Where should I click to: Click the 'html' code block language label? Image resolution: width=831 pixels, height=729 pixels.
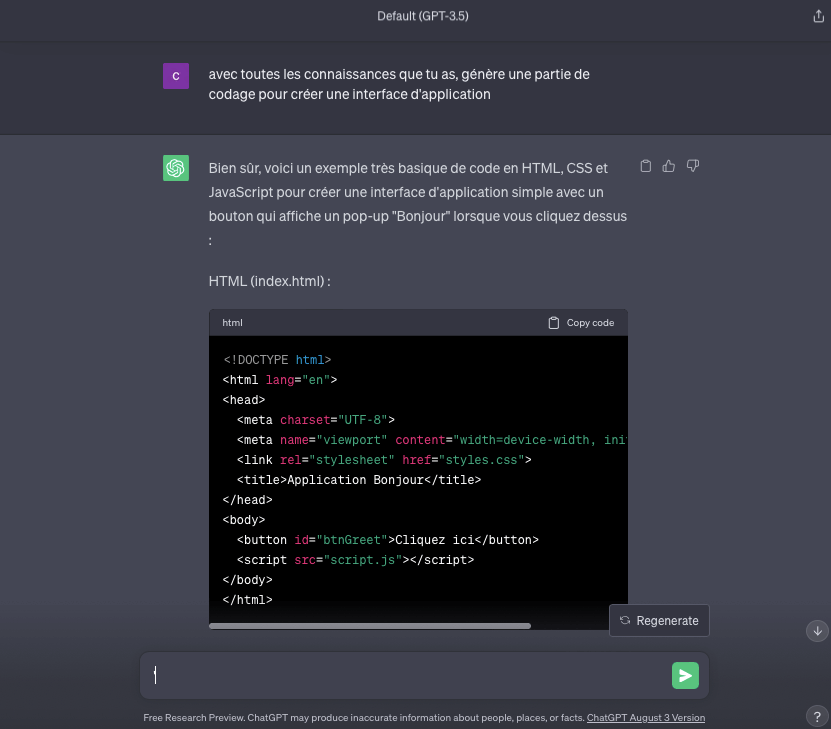(232, 323)
